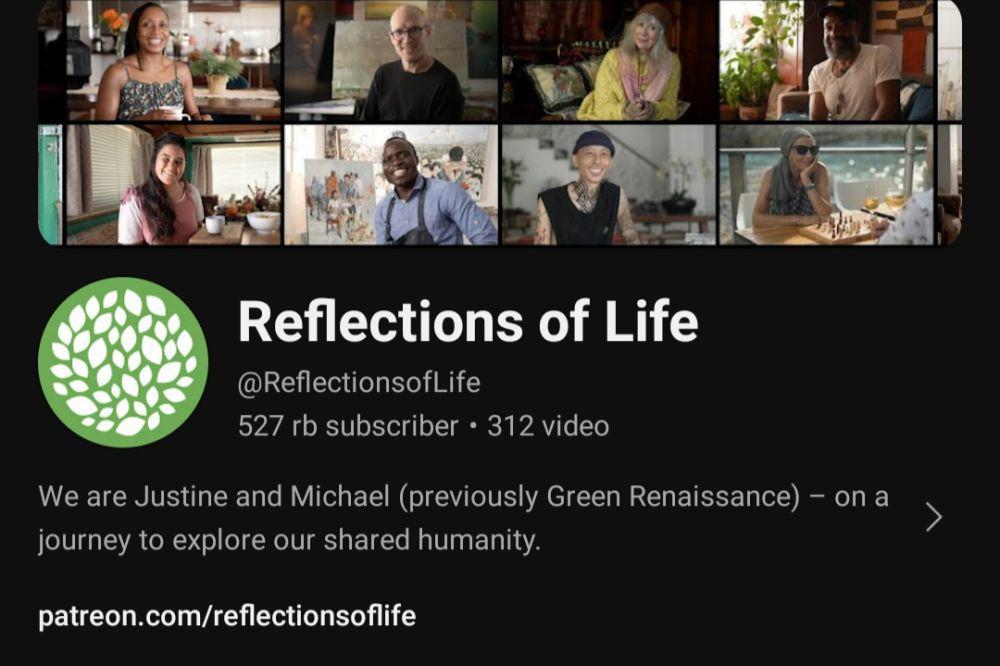Click banner photo of long-haired woman with mug

tap(173, 185)
